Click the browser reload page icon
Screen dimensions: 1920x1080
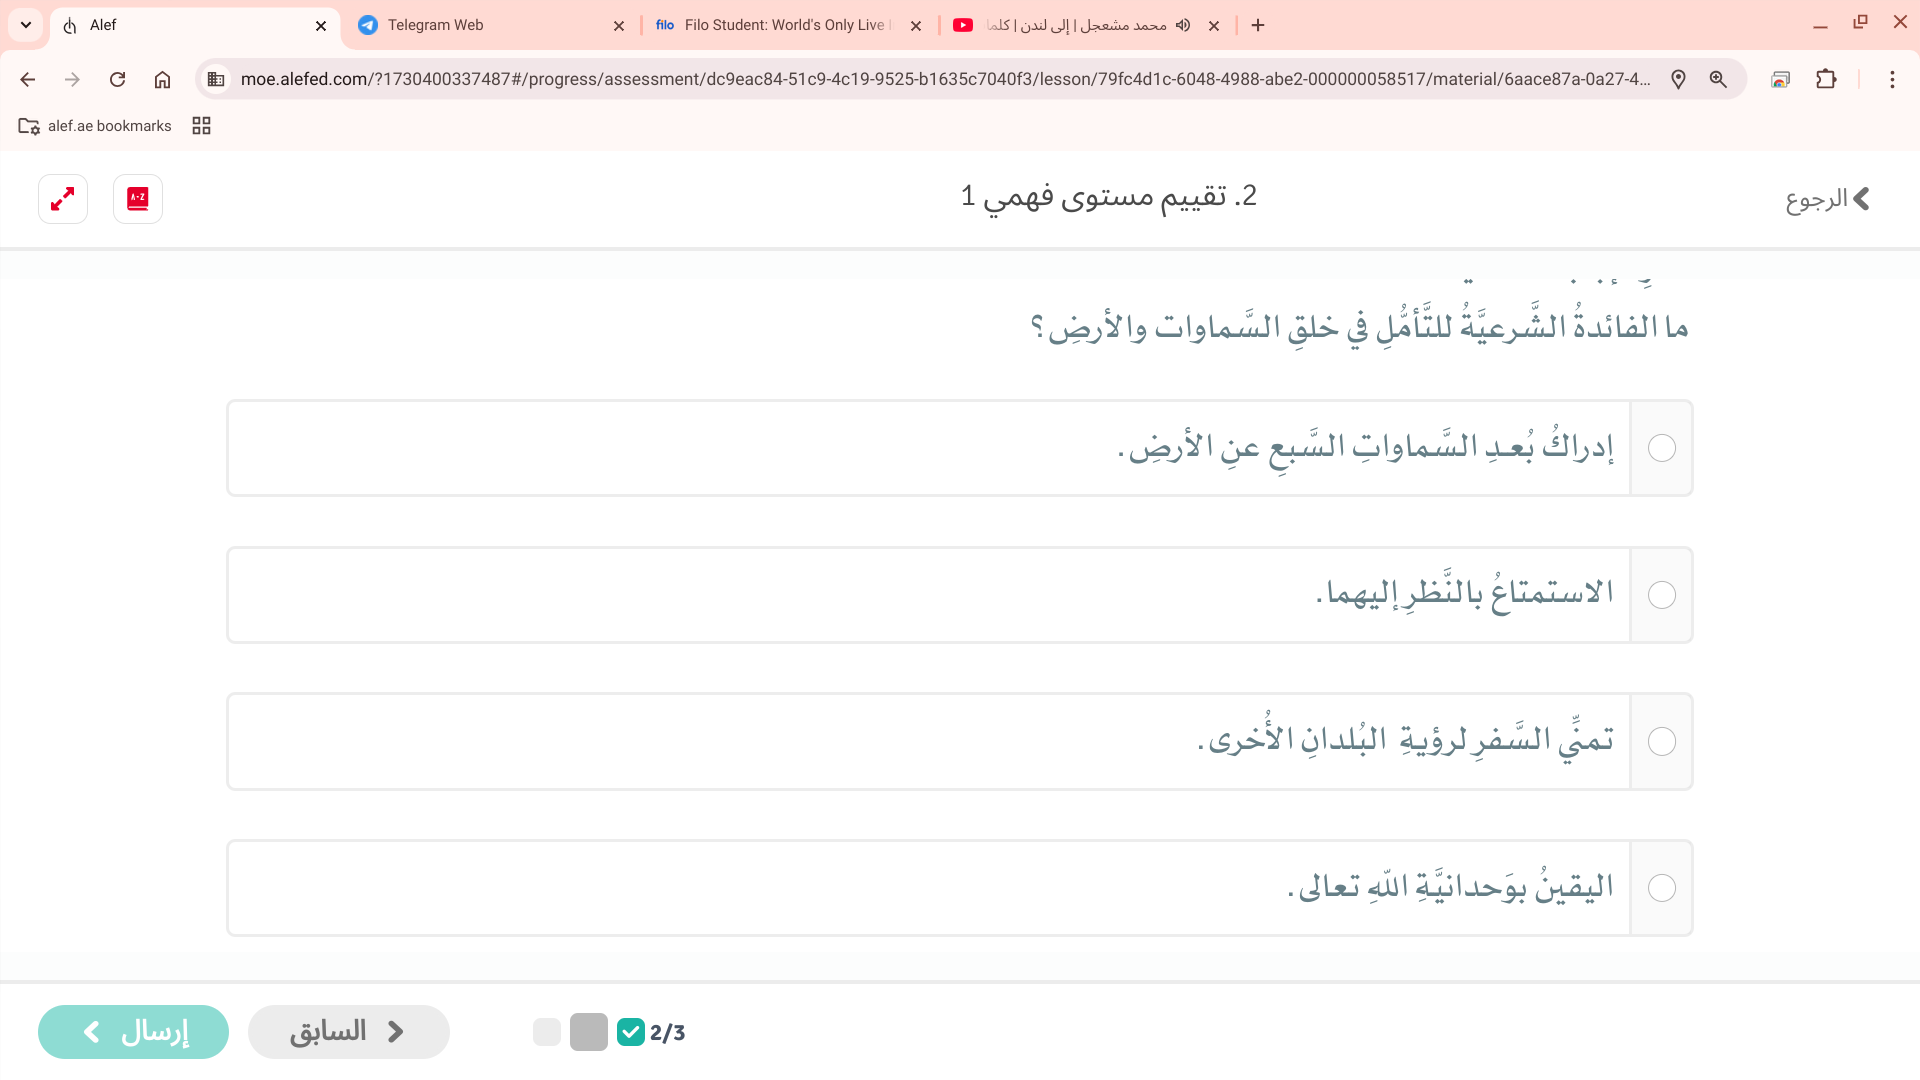(x=117, y=79)
